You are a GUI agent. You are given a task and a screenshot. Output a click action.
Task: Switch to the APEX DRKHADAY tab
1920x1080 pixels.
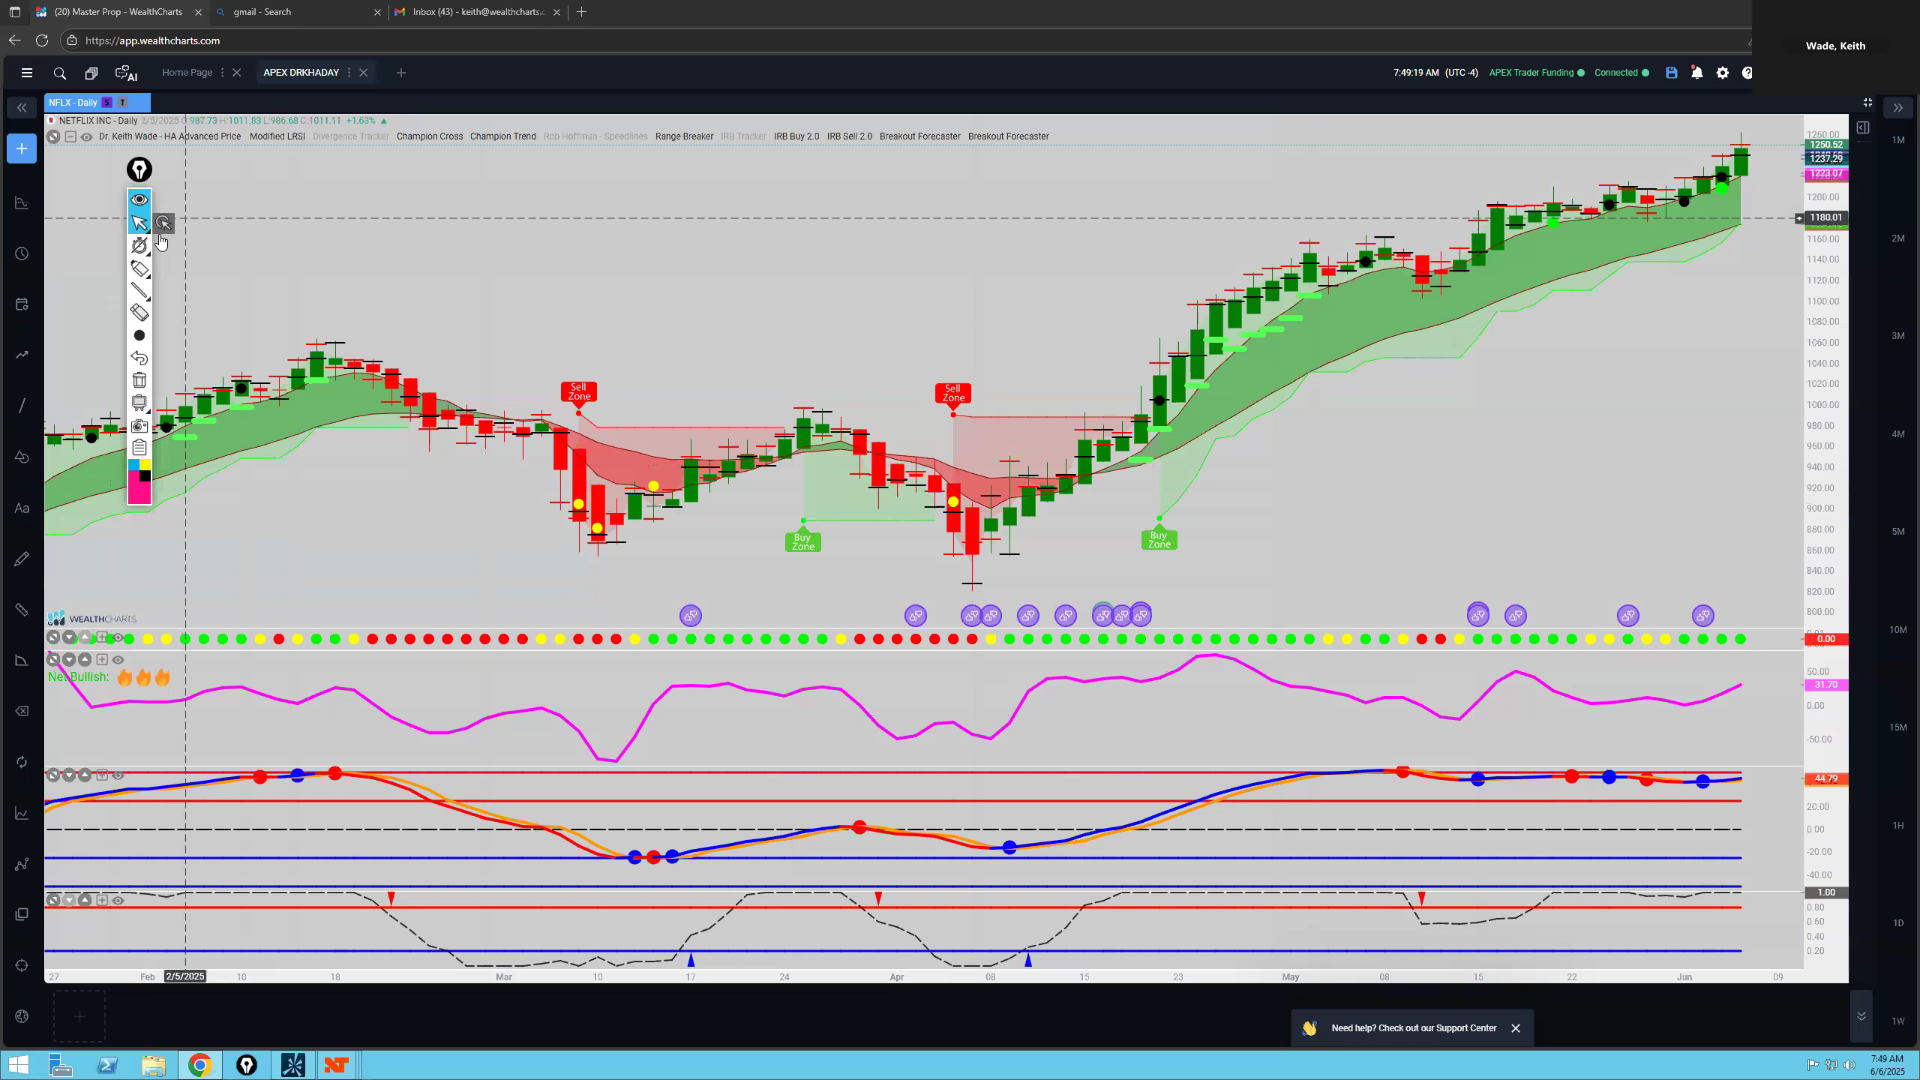pyautogui.click(x=301, y=73)
